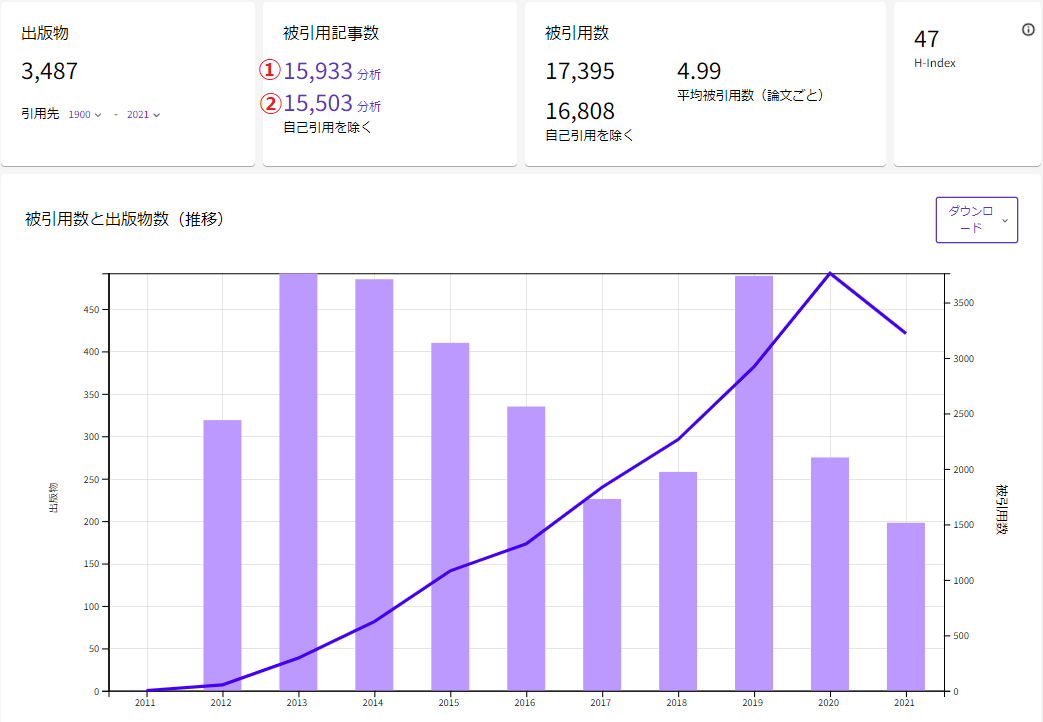
Task: Select the 2013 publications bar
Action: tap(298, 480)
